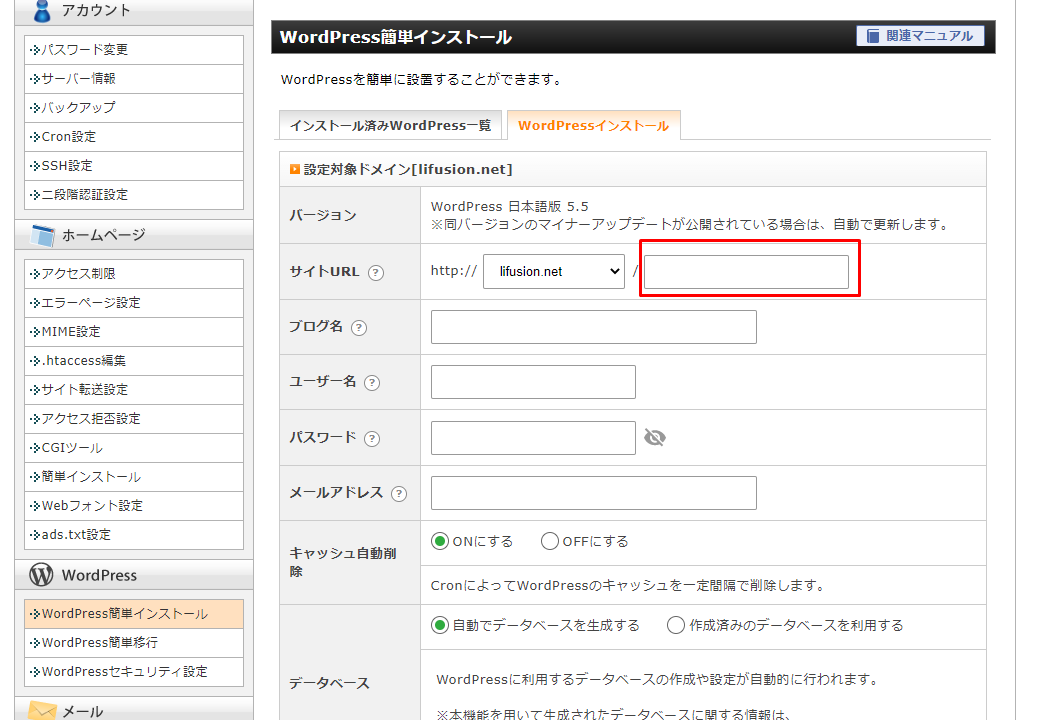Open 簡単インストール in the sidebar

click(134, 477)
